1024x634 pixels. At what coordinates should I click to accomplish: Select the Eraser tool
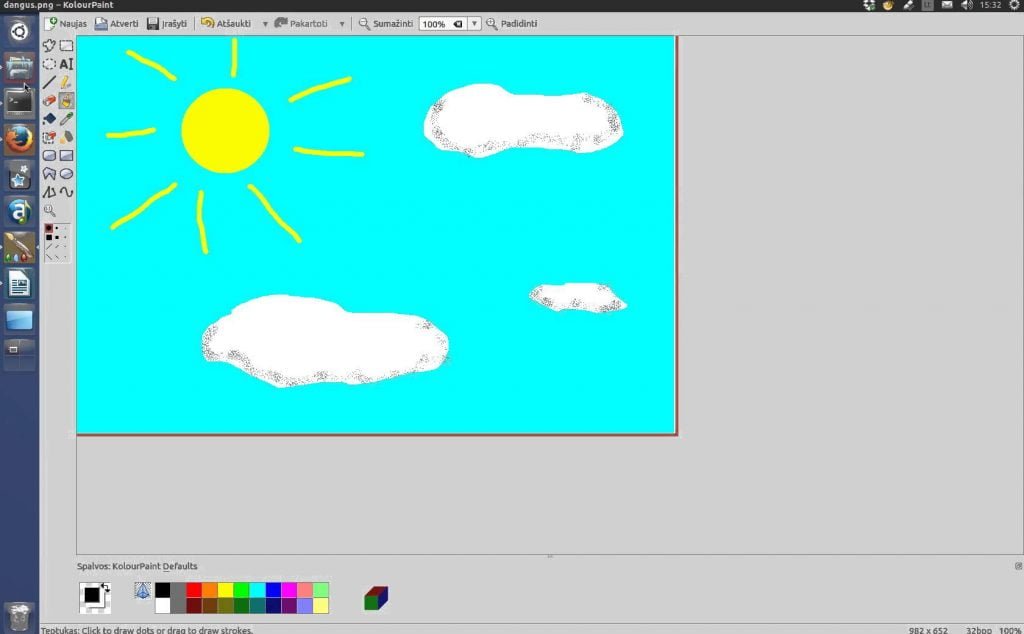(49, 101)
